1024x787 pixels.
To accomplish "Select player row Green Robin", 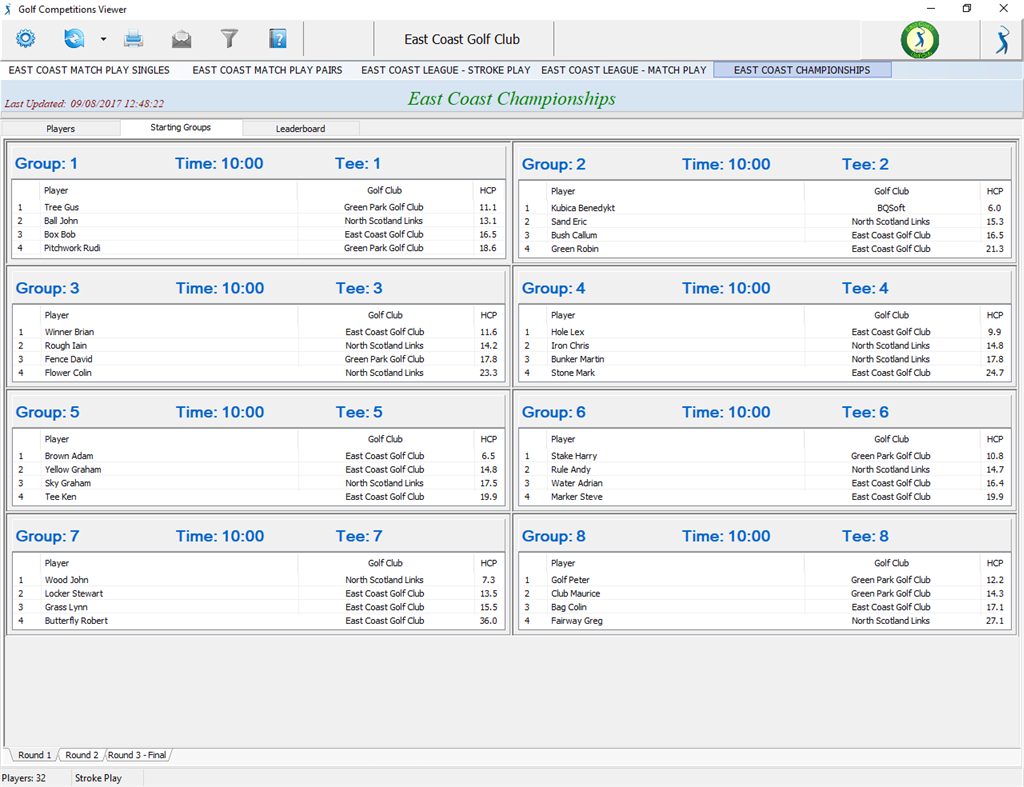I will click(x=765, y=249).
